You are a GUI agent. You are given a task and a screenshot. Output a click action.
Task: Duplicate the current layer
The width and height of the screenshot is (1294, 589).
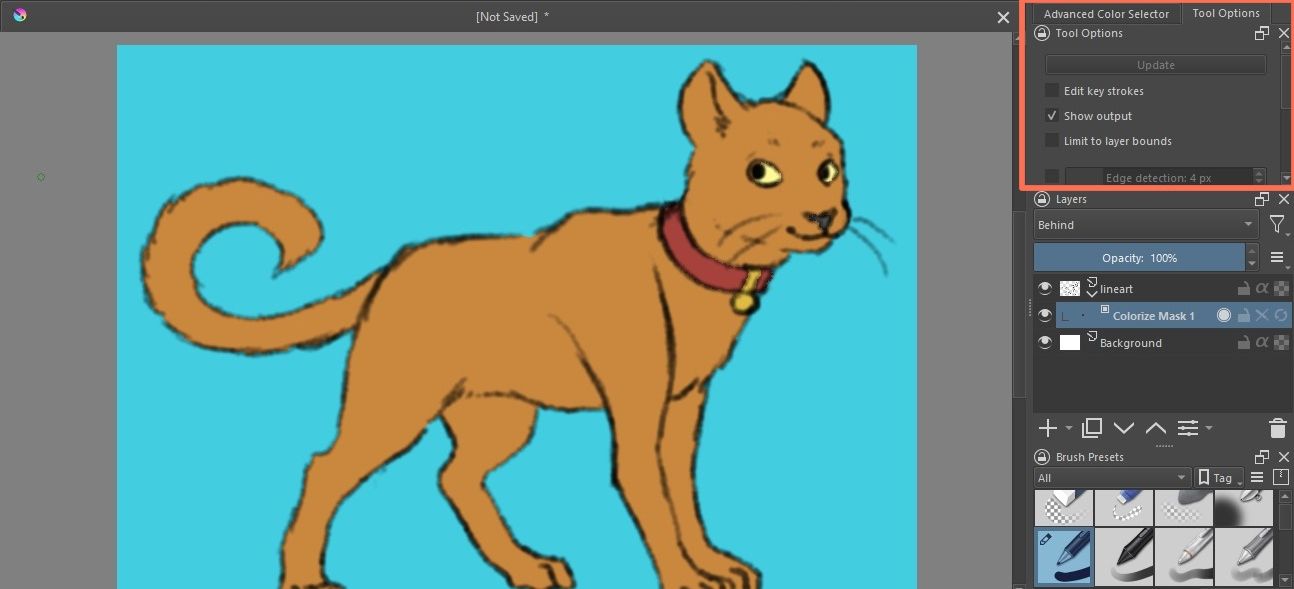(1092, 428)
